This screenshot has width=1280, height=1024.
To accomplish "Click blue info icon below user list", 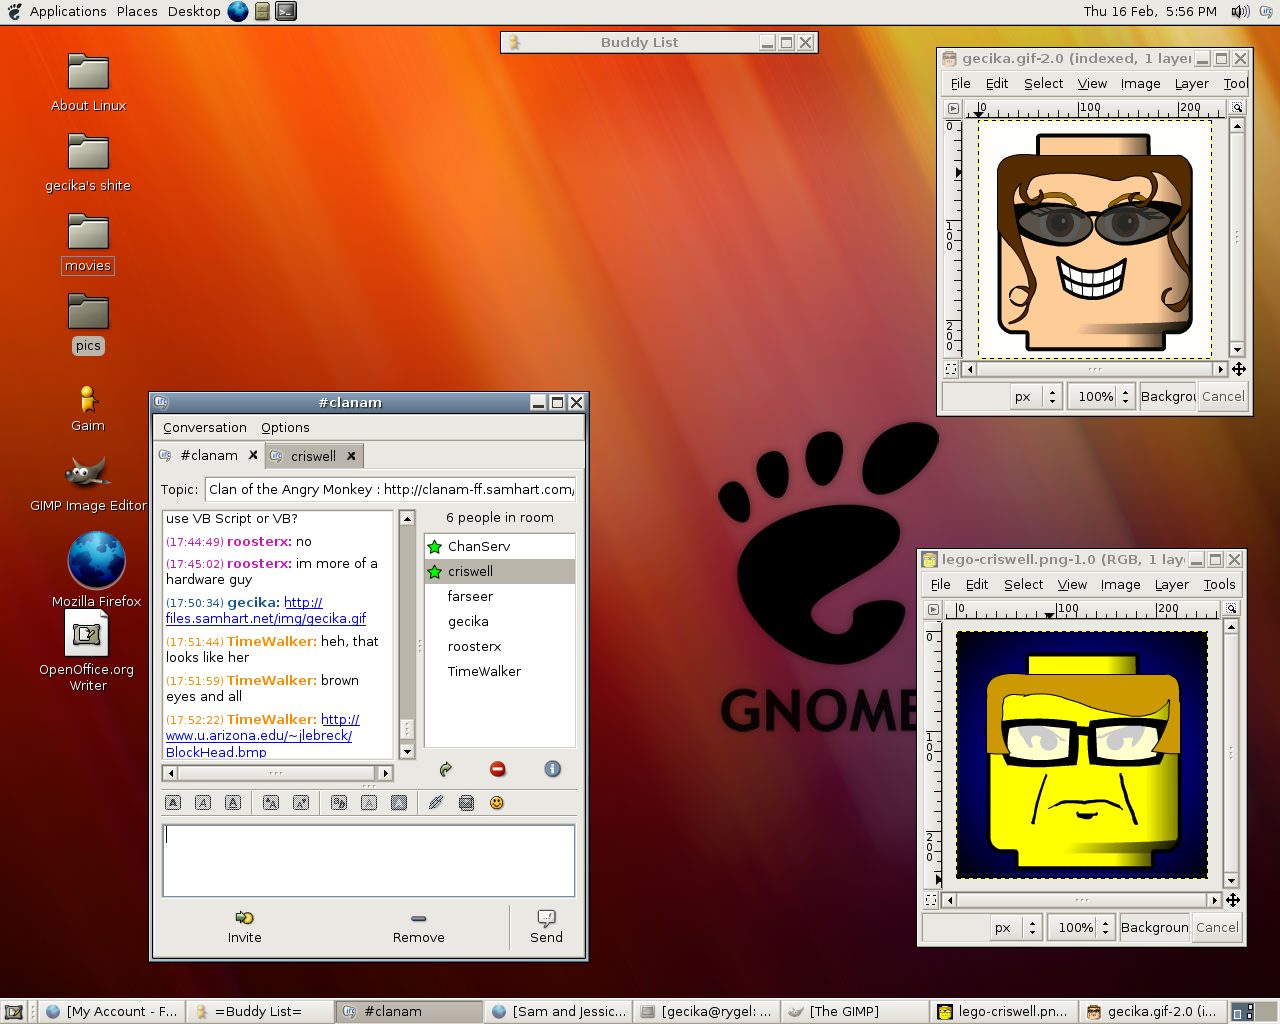I will tap(552, 769).
